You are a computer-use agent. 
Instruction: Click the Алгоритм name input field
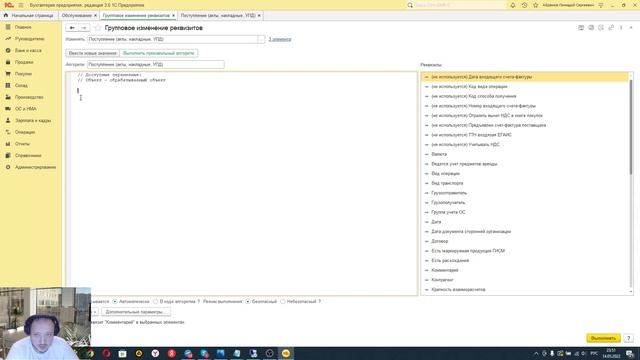(156, 64)
